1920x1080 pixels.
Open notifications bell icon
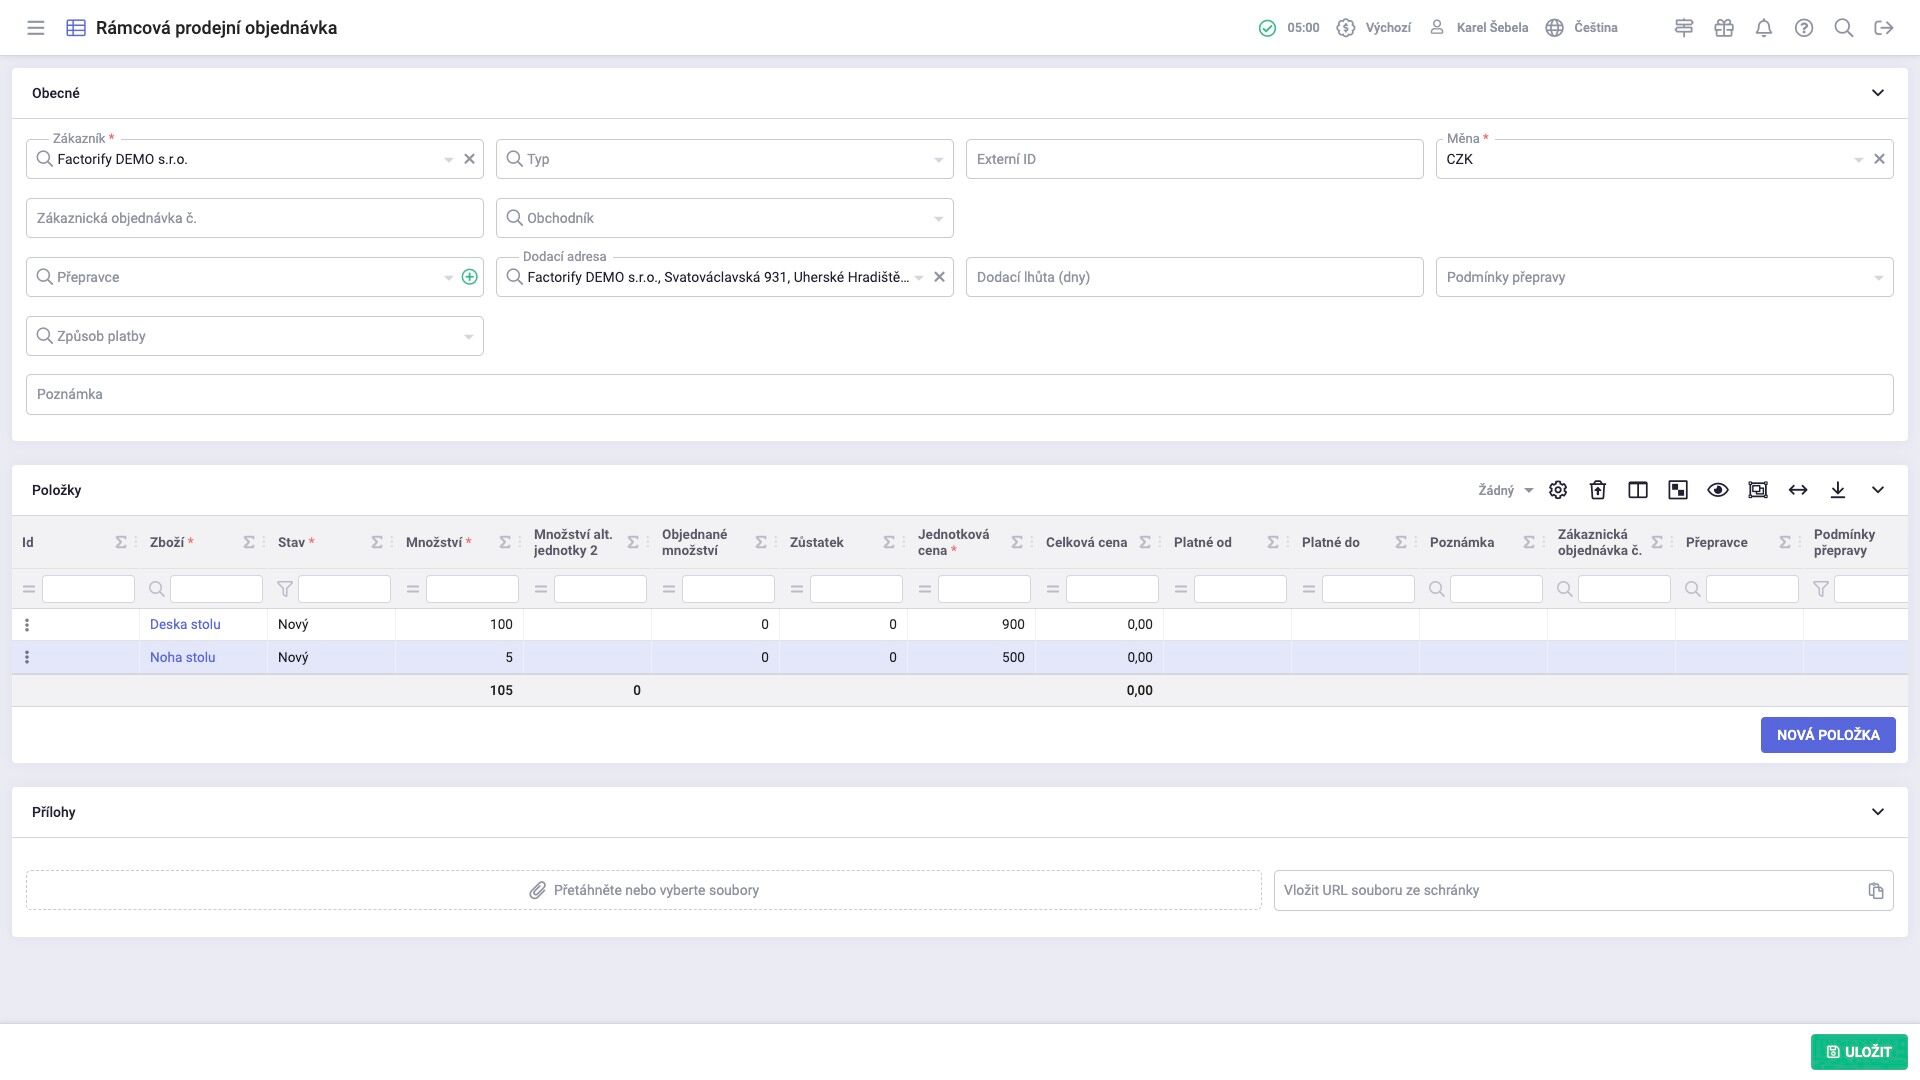(1764, 28)
